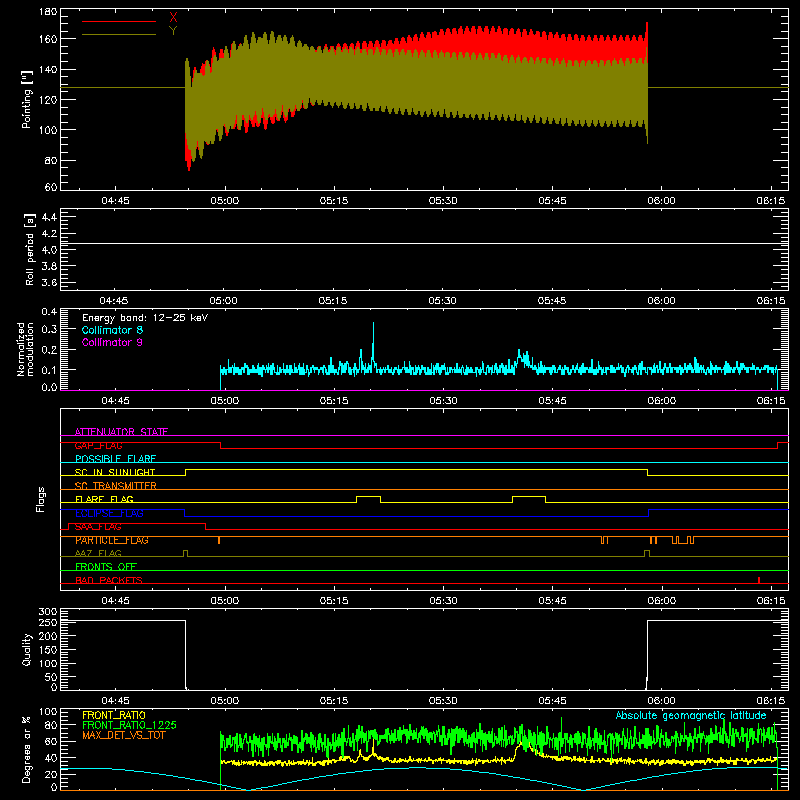Screen dimensions: 800x800
Task: Click the 'Energy band: 12-25 keV' text
Action: tap(145, 318)
